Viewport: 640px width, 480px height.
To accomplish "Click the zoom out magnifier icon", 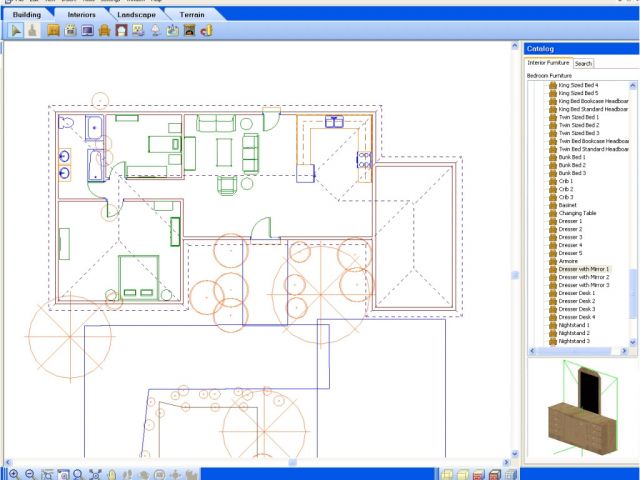I will coord(30,474).
